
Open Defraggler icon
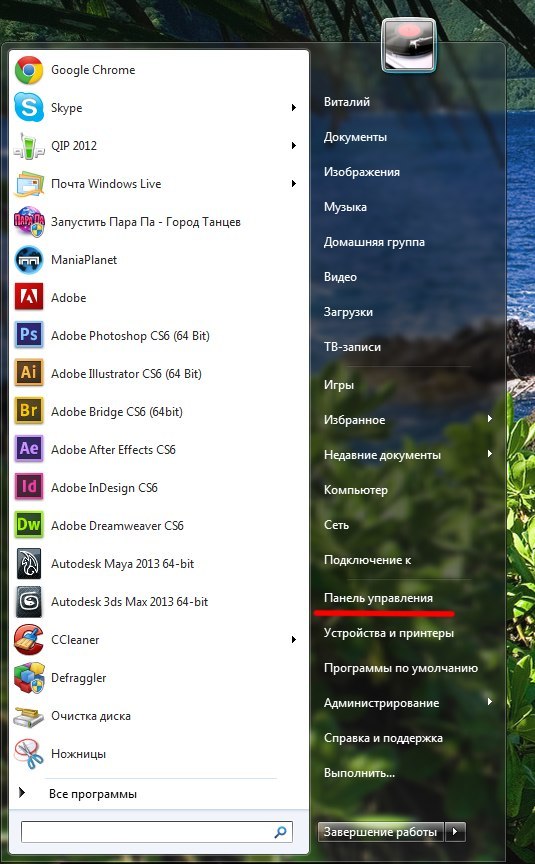29,677
